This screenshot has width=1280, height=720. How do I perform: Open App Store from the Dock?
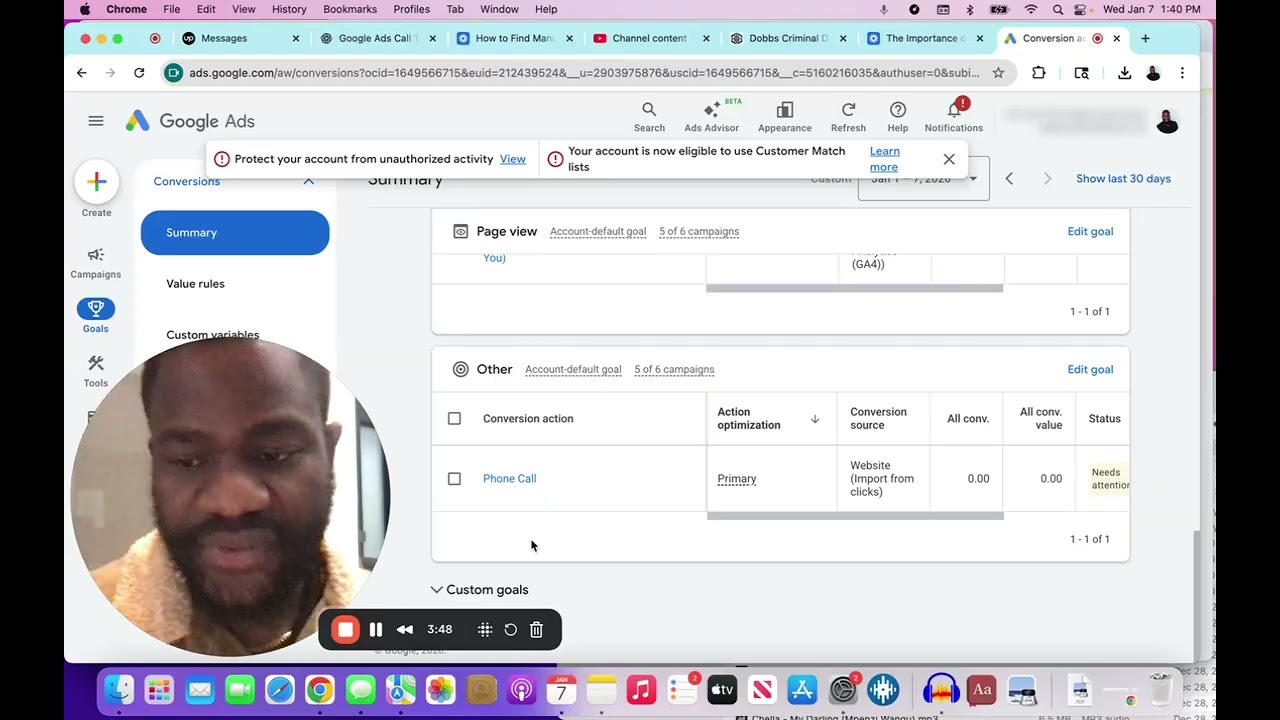802,690
